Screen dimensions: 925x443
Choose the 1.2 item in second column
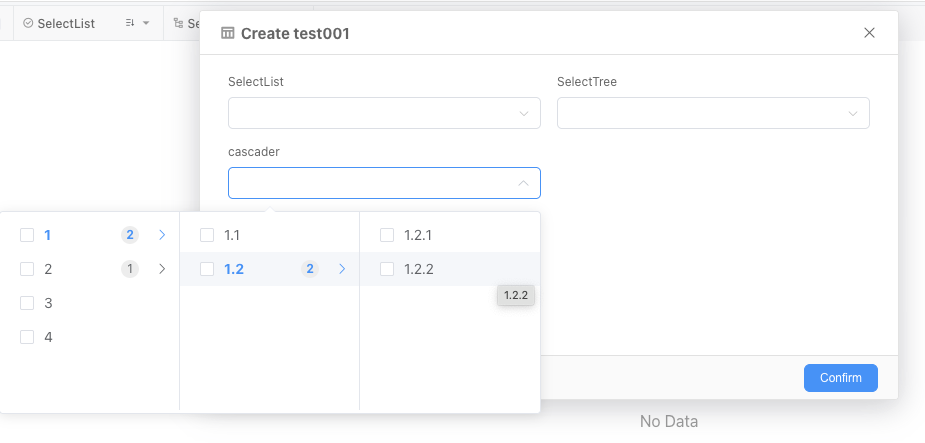point(235,269)
